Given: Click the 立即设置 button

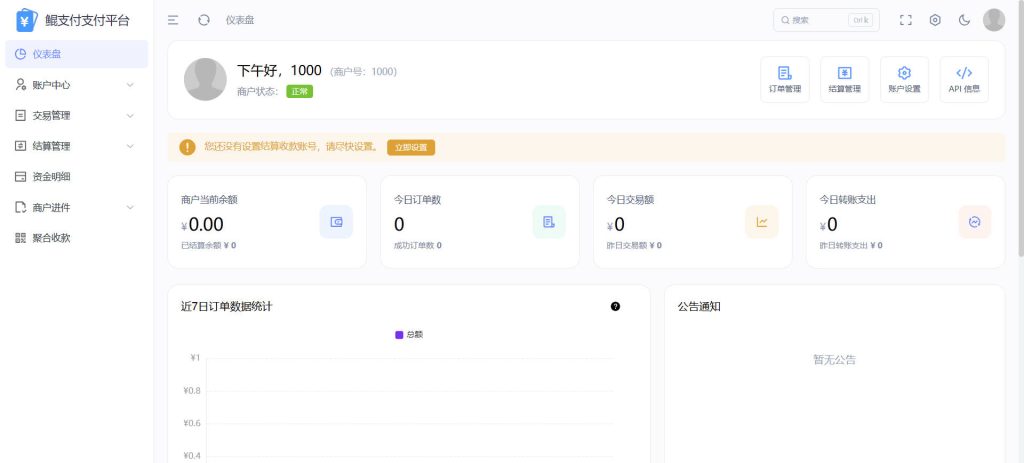Looking at the screenshot, I should click(x=411, y=148).
